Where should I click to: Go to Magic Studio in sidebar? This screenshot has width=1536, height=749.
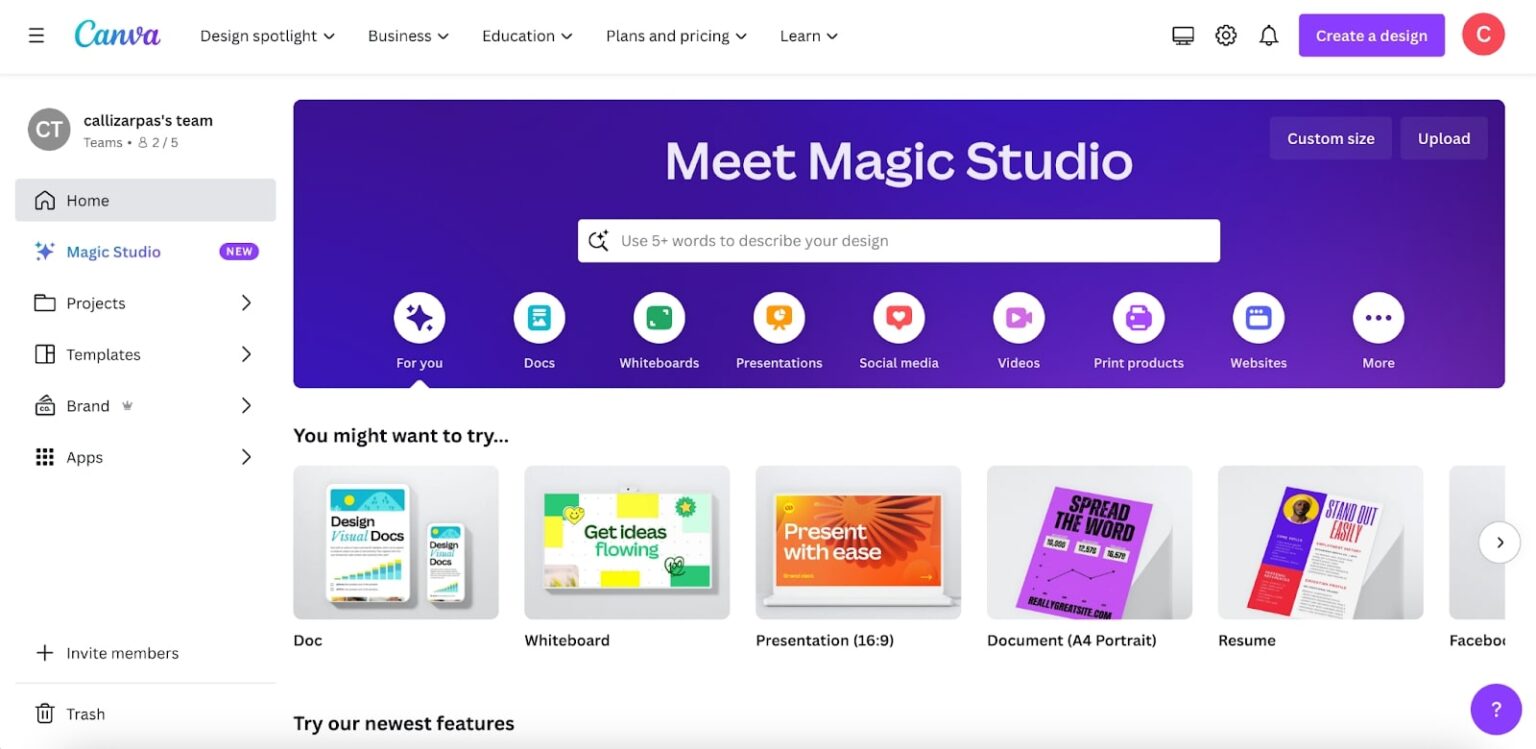(113, 252)
